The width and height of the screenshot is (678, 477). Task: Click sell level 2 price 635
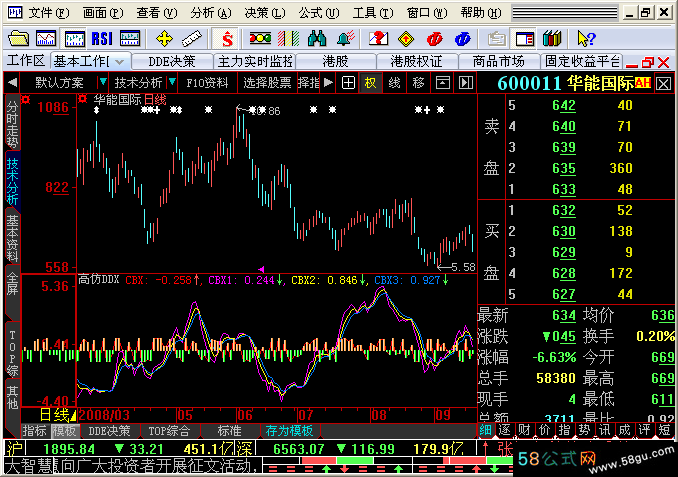(564, 168)
